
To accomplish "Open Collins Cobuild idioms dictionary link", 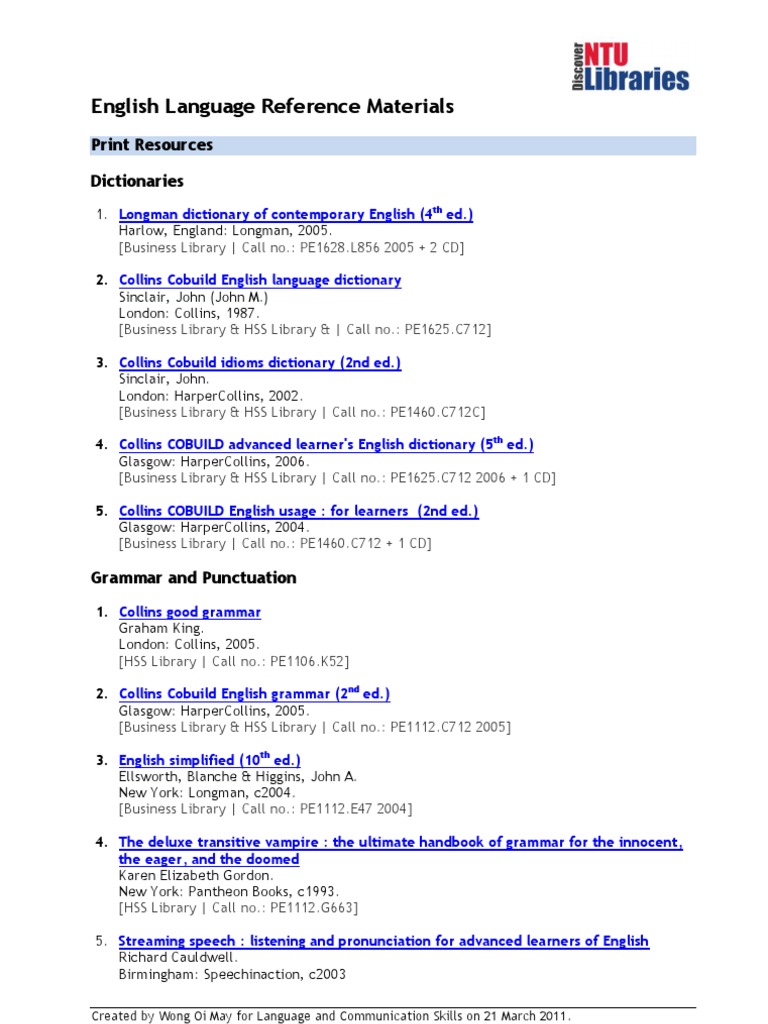I will click(260, 362).
